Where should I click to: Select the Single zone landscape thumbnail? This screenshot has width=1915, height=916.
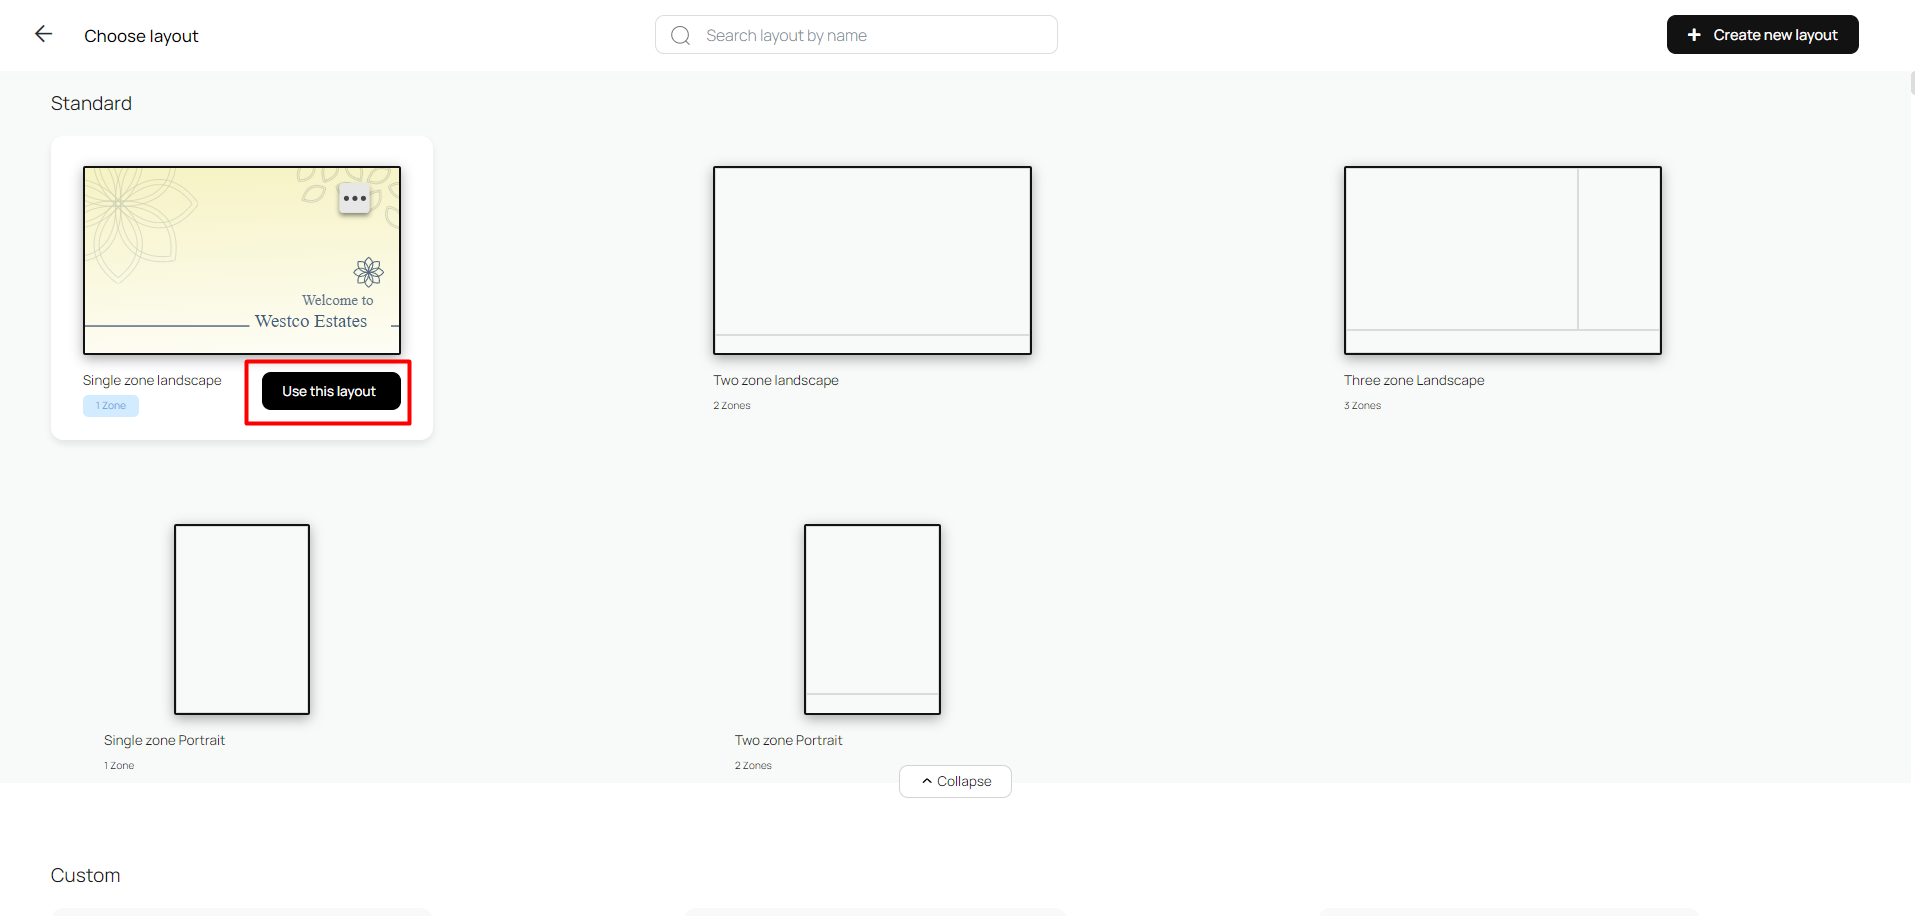pos(242,260)
